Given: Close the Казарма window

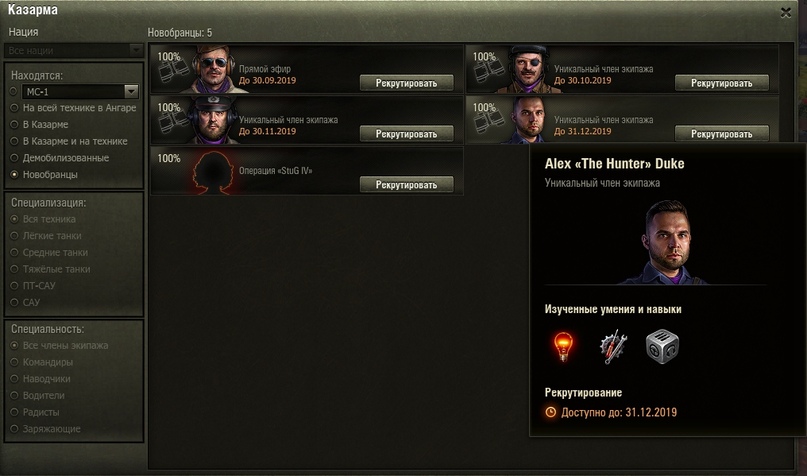Looking at the screenshot, I should [x=785, y=12].
